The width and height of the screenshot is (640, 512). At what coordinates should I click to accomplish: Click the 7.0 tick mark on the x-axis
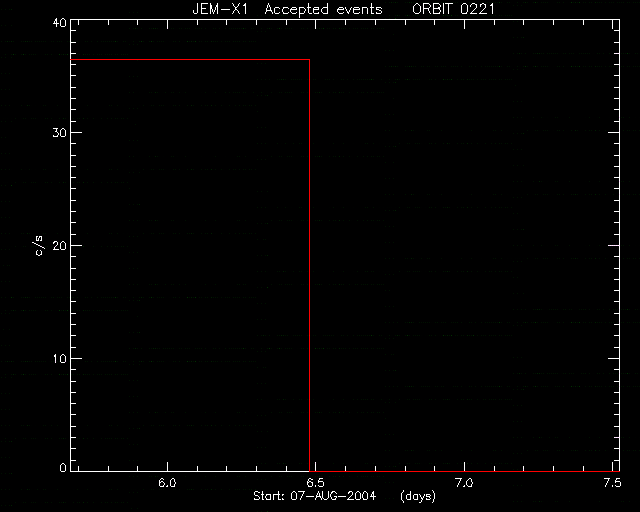pyautogui.click(x=464, y=467)
